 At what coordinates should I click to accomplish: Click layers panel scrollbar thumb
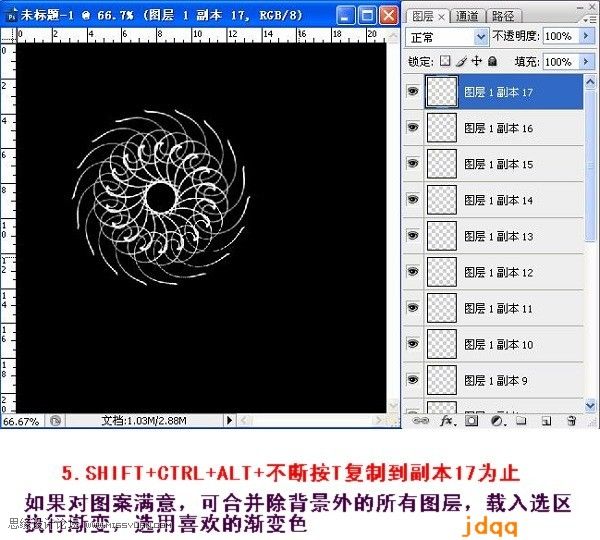pyautogui.click(x=590, y=165)
